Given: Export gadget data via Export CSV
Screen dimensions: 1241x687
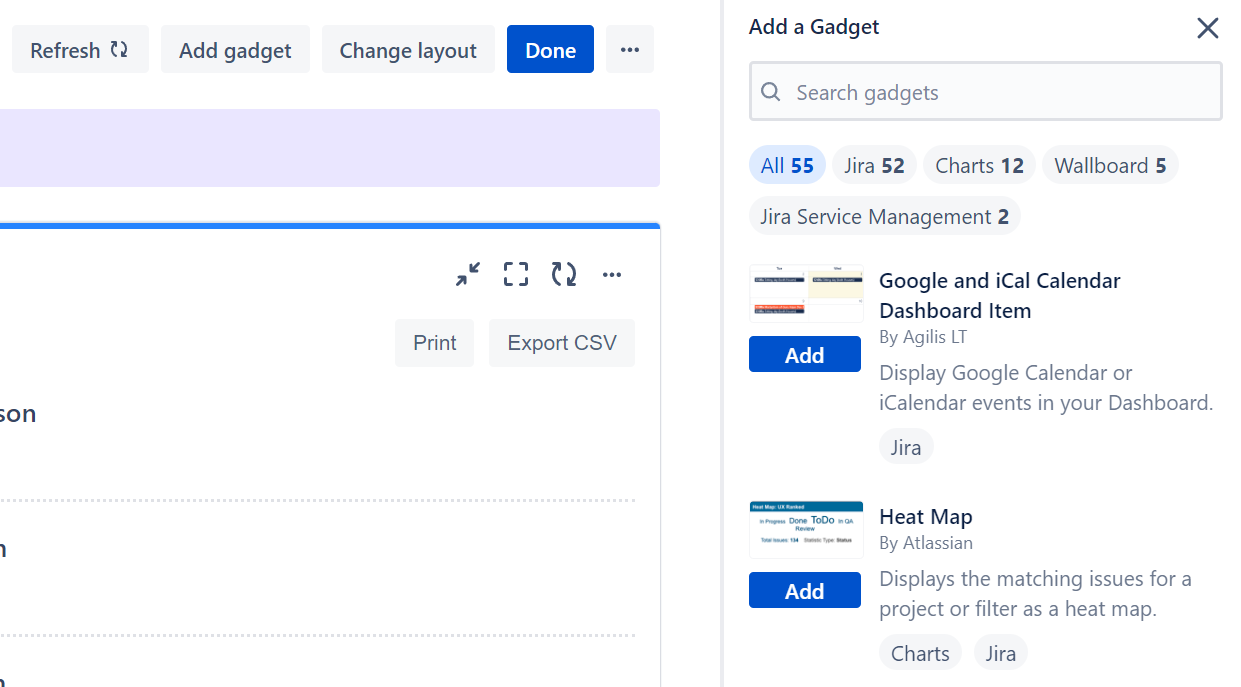Looking at the screenshot, I should 561,343.
